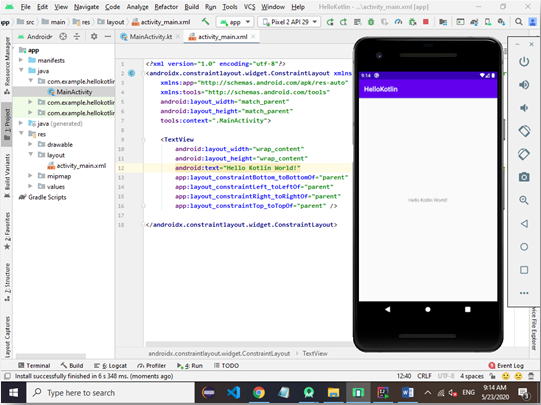
Task: Click the emulator Volume Up button
Action: click(x=524, y=85)
